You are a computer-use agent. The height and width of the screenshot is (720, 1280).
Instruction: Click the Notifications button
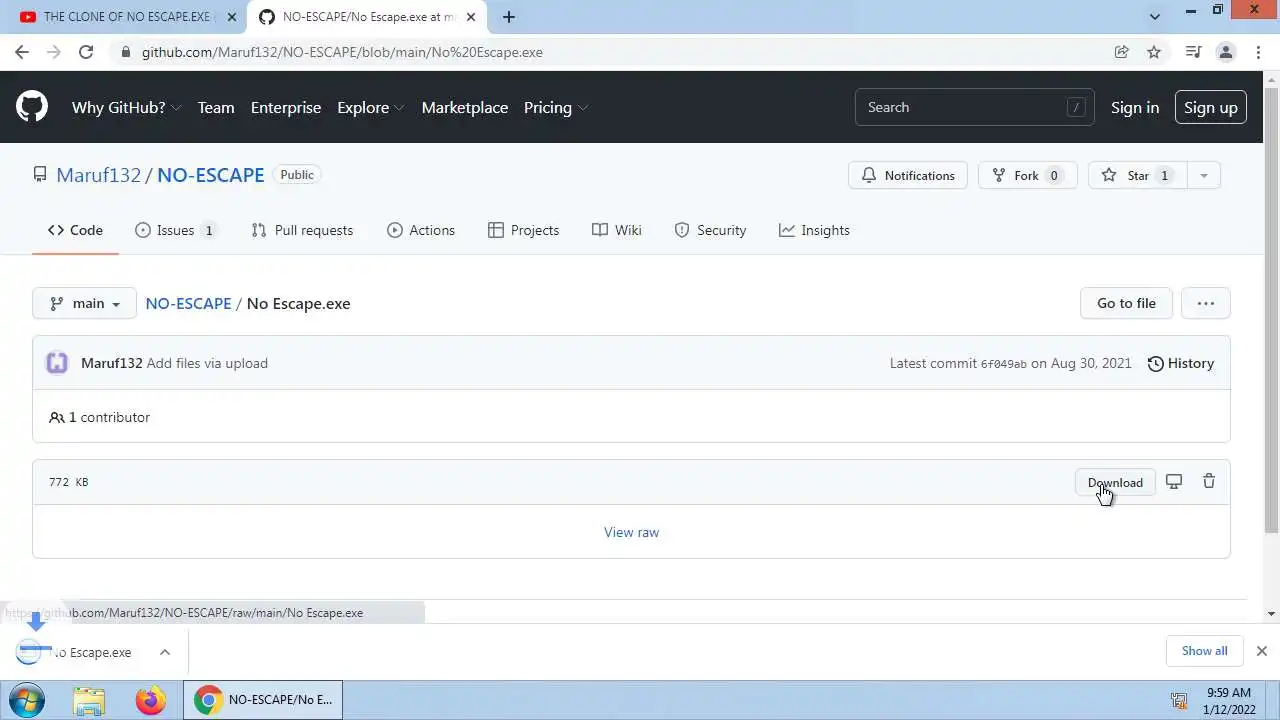coord(908,175)
